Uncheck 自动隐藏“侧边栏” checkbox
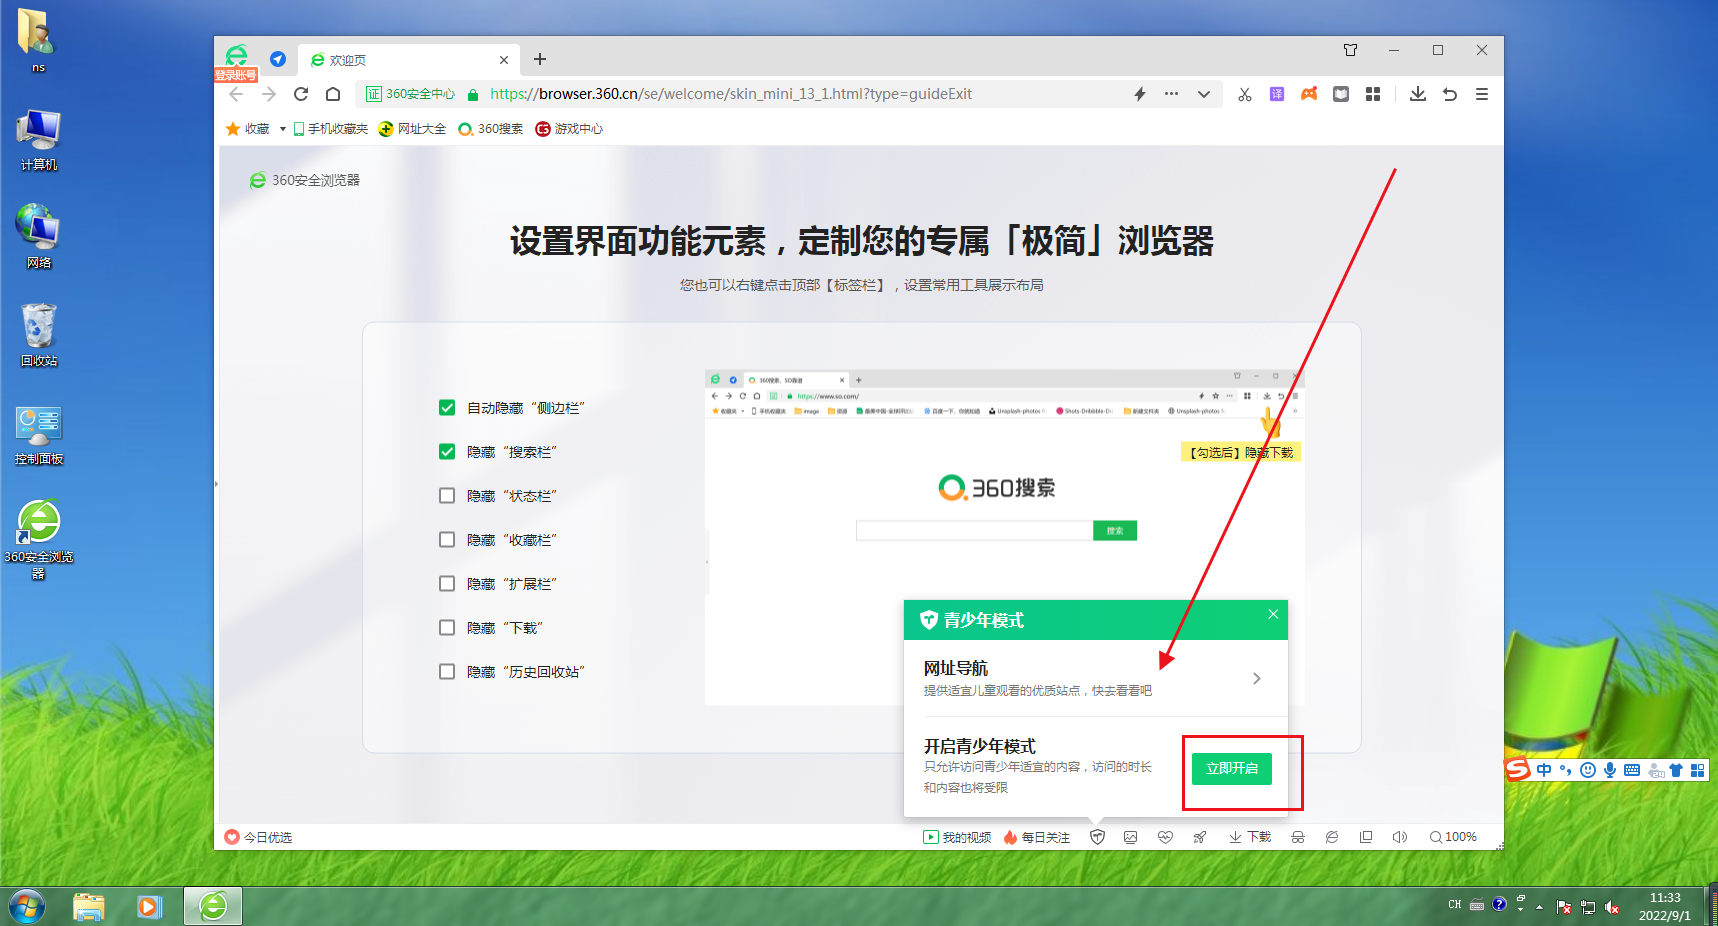Image resolution: width=1718 pixels, height=926 pixels. click(447, 407)
